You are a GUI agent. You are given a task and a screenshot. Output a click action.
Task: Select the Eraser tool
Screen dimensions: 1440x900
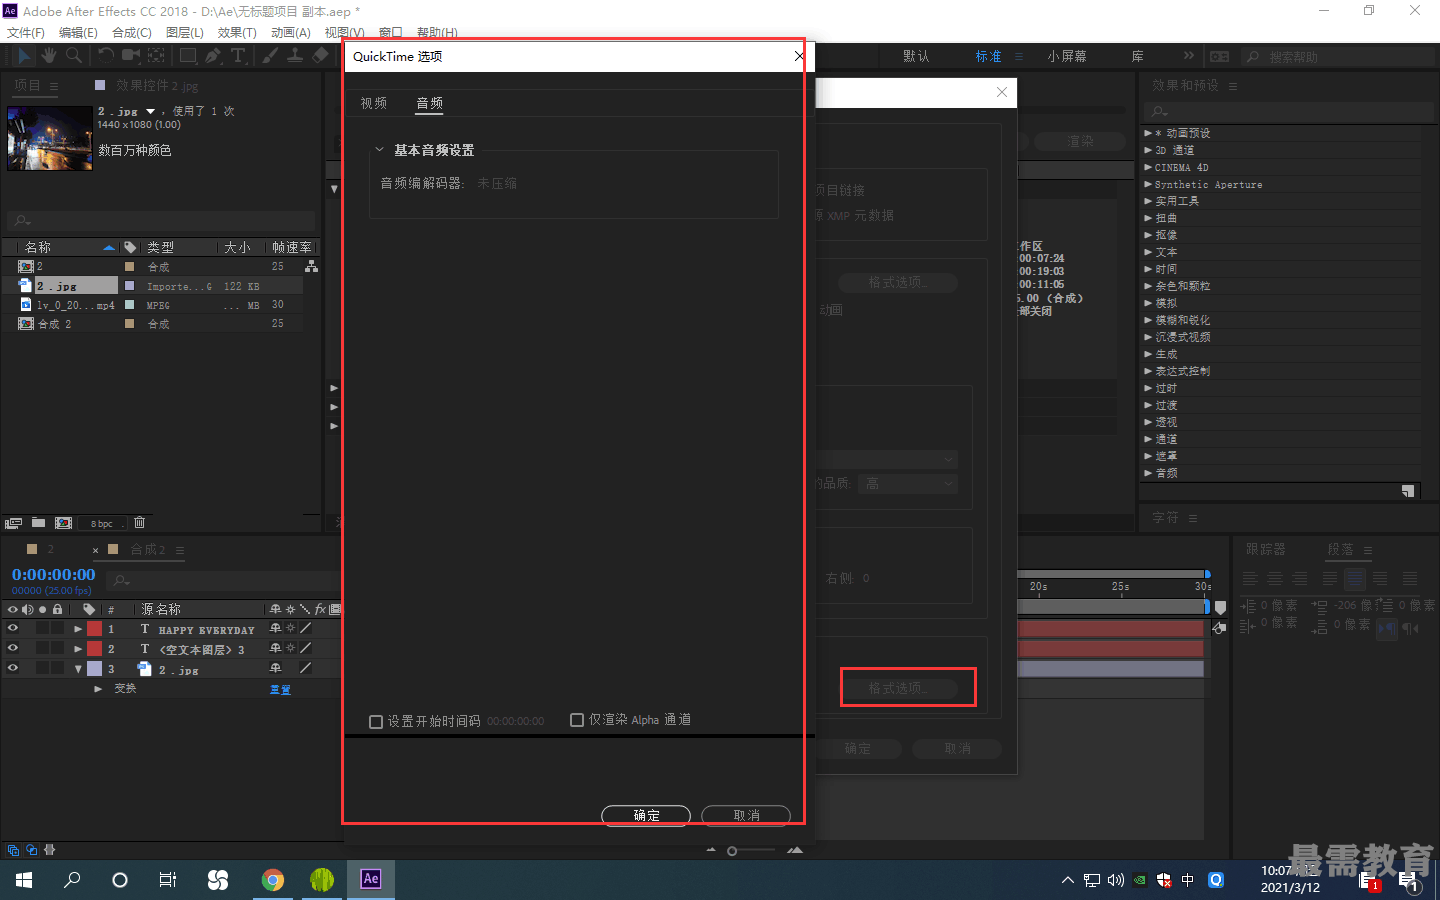[320, 56]
